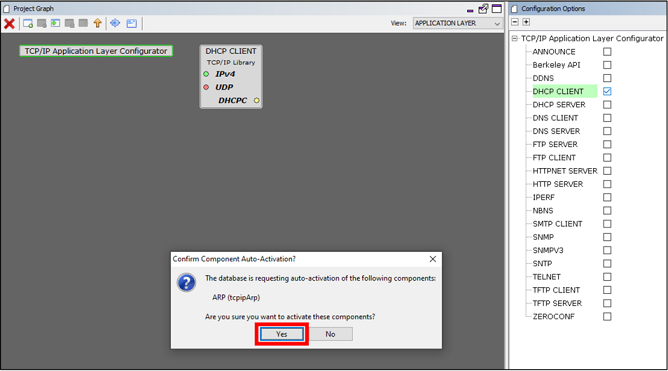Select the TCP/IP Application Layer Configurator graph block
This screenshot has width=668, height=371.
96,51
